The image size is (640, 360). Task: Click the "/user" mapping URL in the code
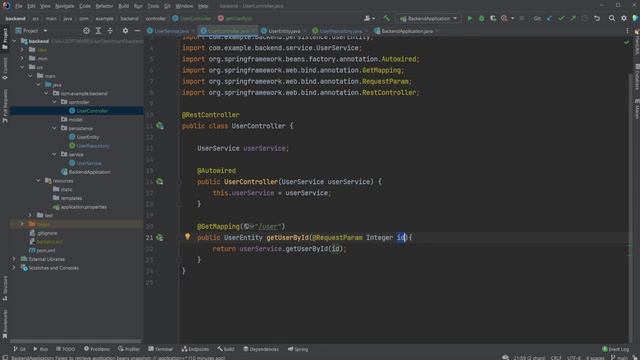(270, 226)
